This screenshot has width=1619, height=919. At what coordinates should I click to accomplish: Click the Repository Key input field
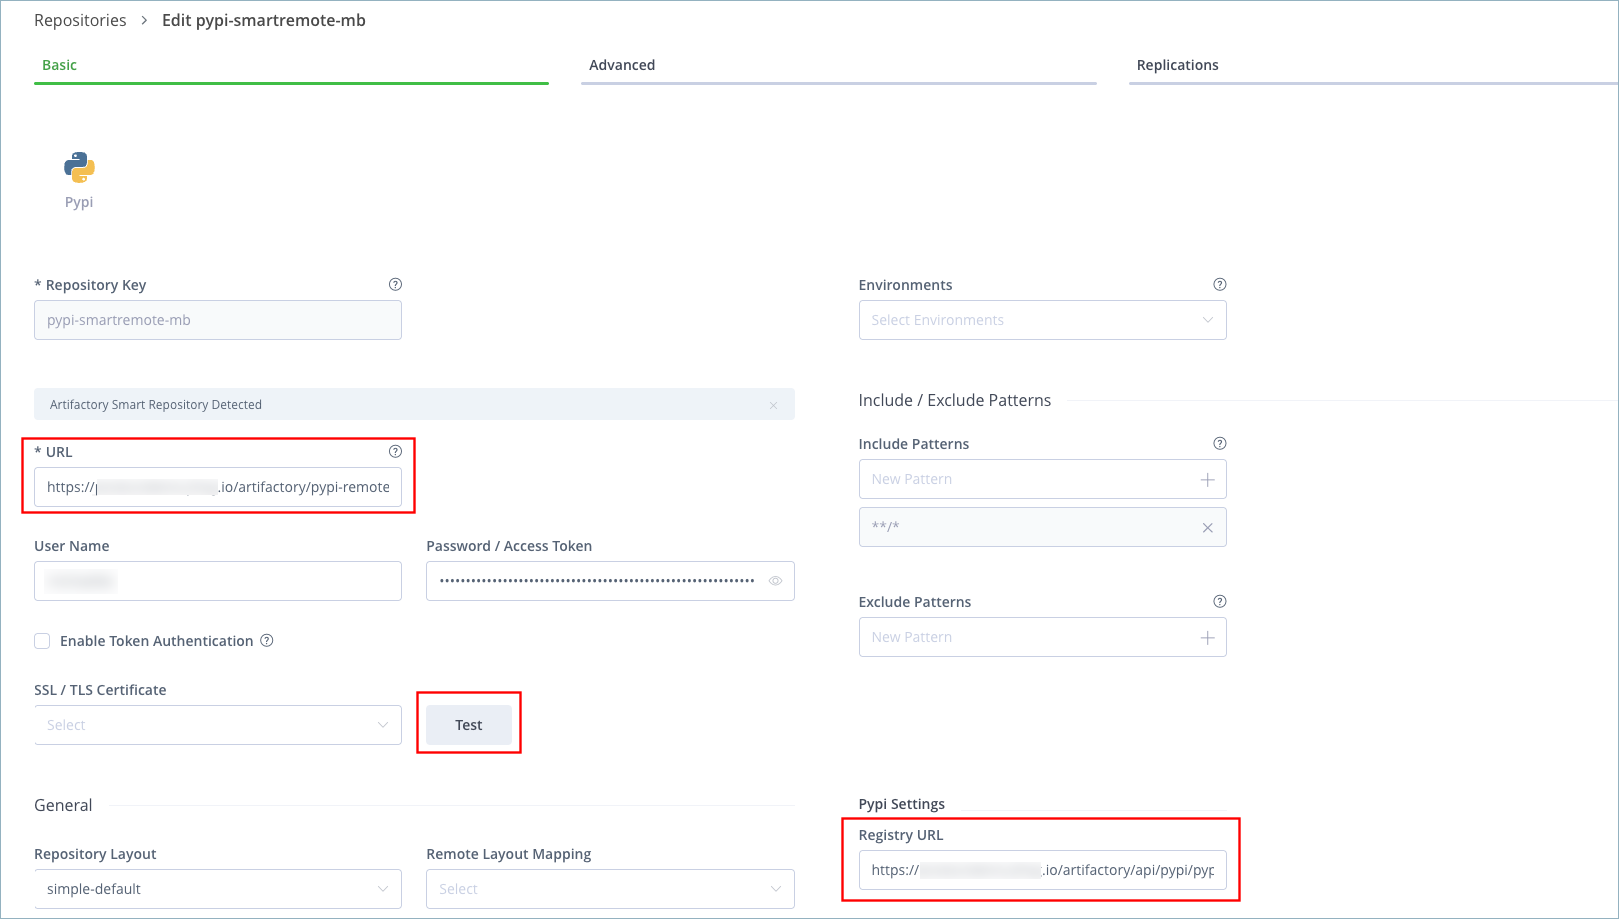pos(218,320)
